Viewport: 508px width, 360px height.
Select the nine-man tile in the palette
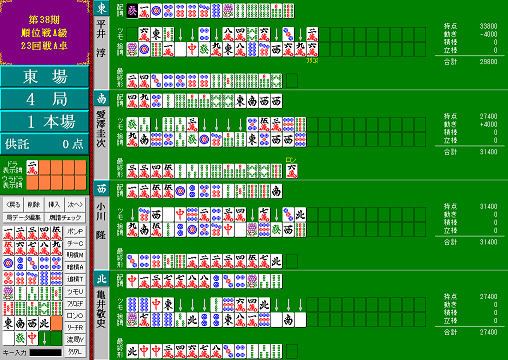tap(56, 248)
